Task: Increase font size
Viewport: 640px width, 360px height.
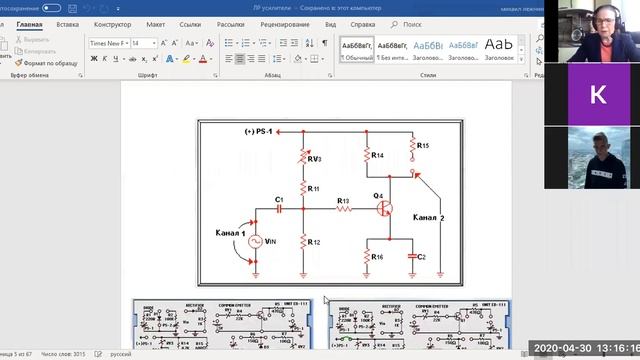Action: click(164, 43)
